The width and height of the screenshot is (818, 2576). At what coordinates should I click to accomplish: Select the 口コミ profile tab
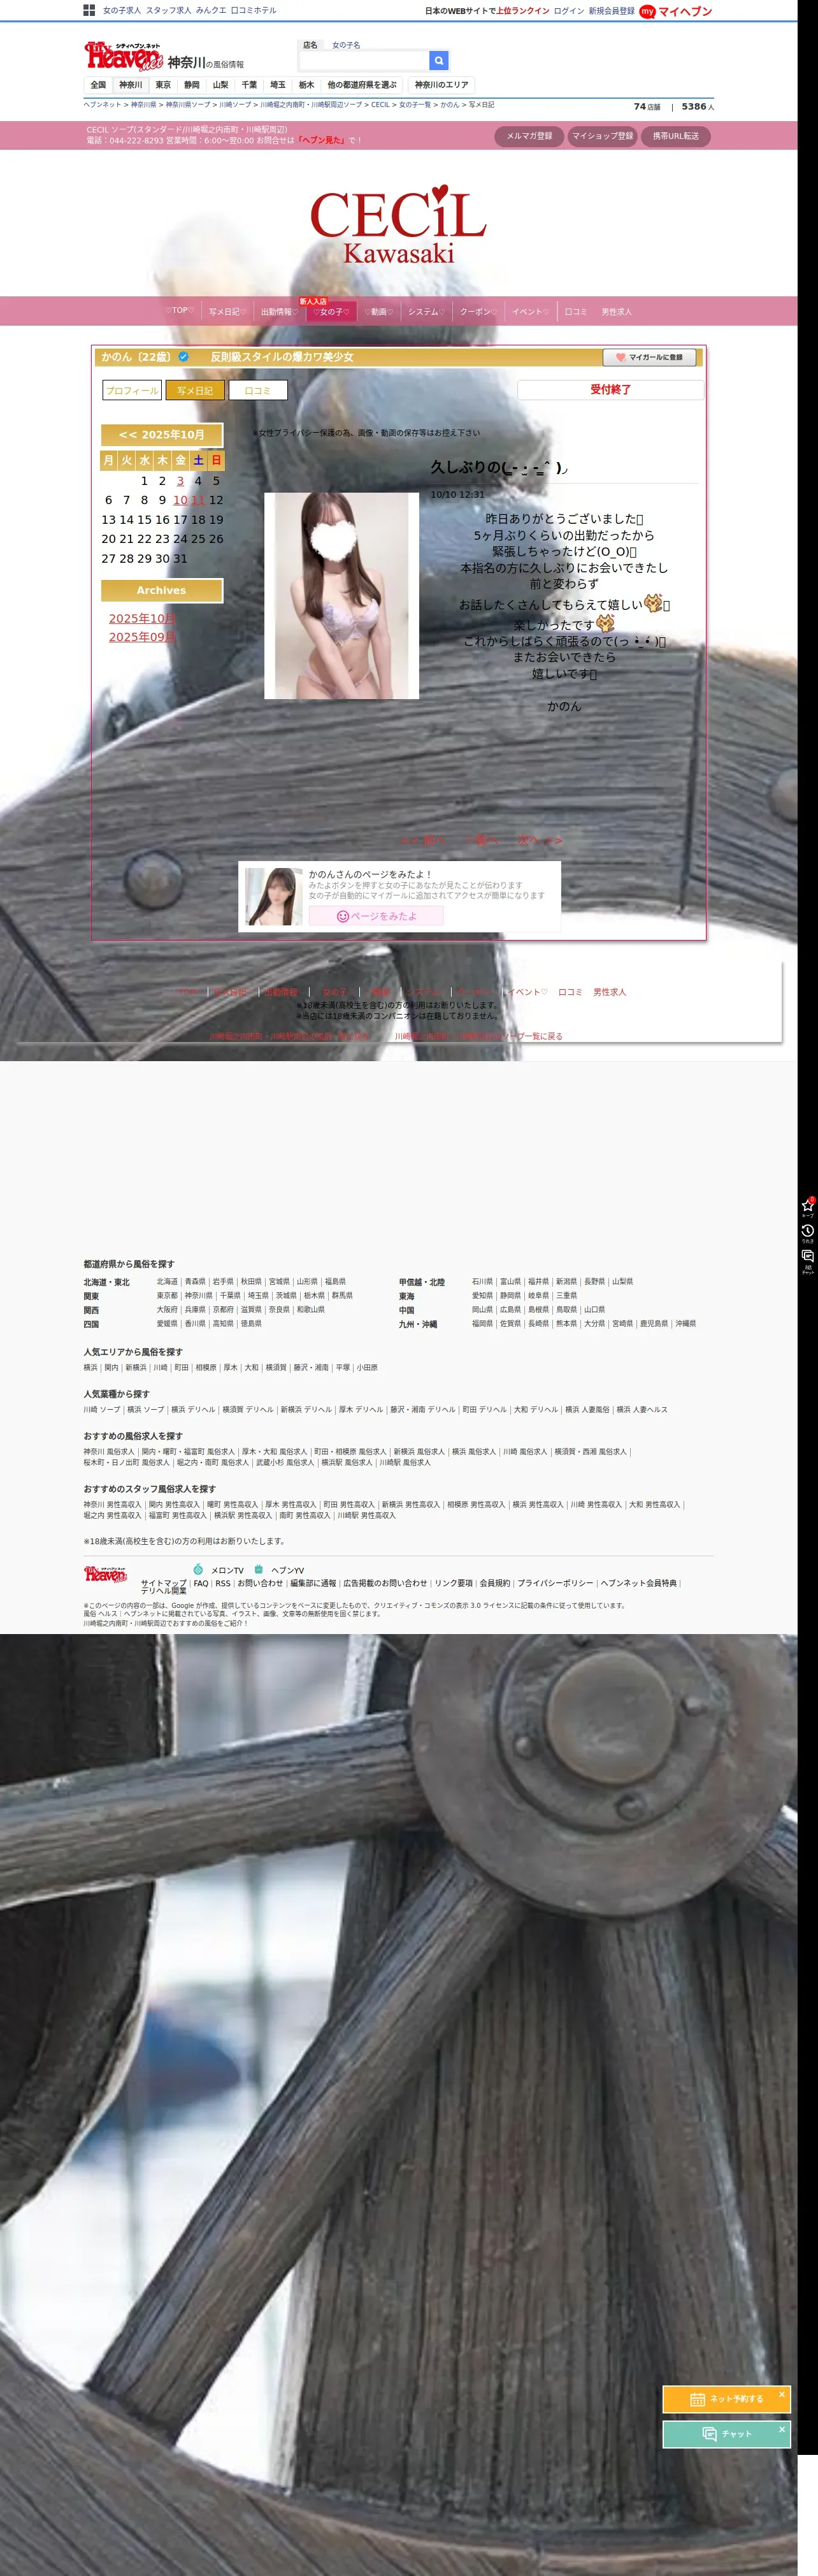[x=258, y=391]
